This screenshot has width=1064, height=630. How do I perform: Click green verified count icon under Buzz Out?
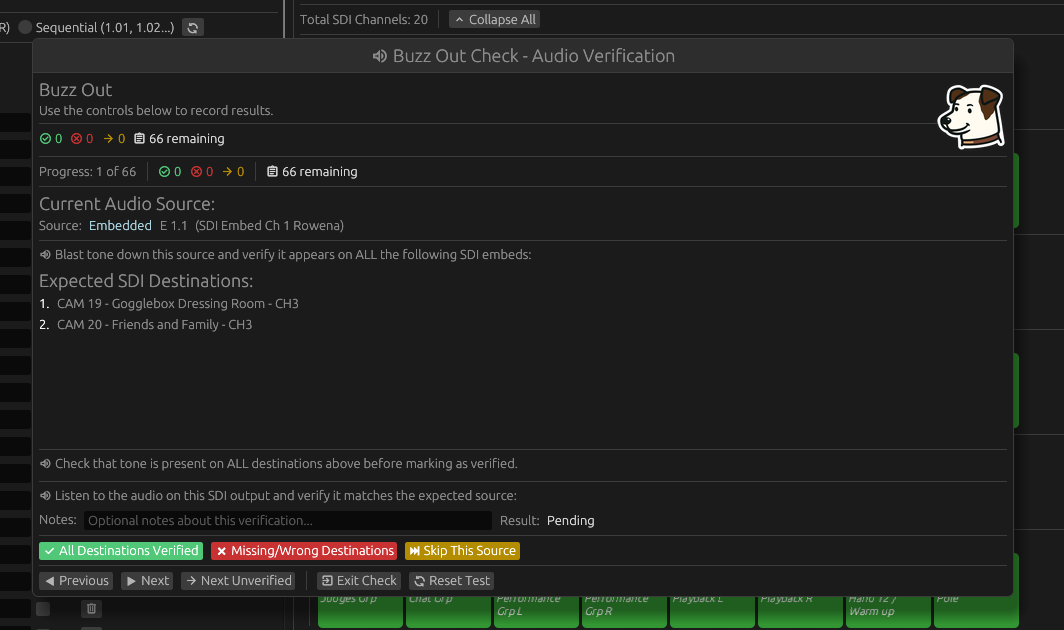45,139
